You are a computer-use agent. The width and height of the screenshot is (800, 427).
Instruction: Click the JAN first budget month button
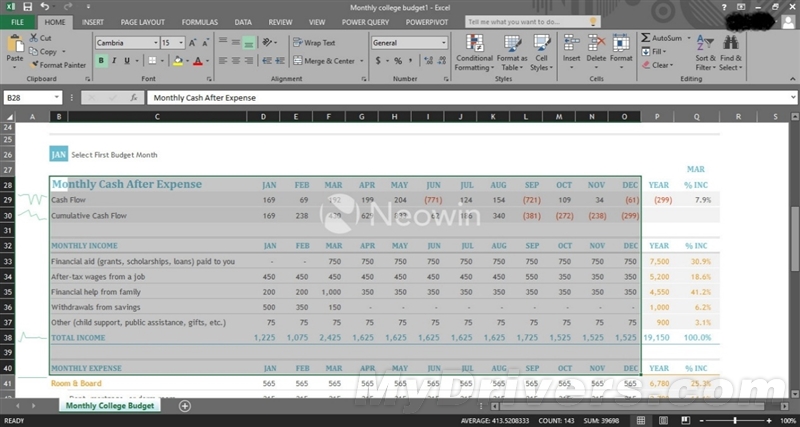point(59,155)
